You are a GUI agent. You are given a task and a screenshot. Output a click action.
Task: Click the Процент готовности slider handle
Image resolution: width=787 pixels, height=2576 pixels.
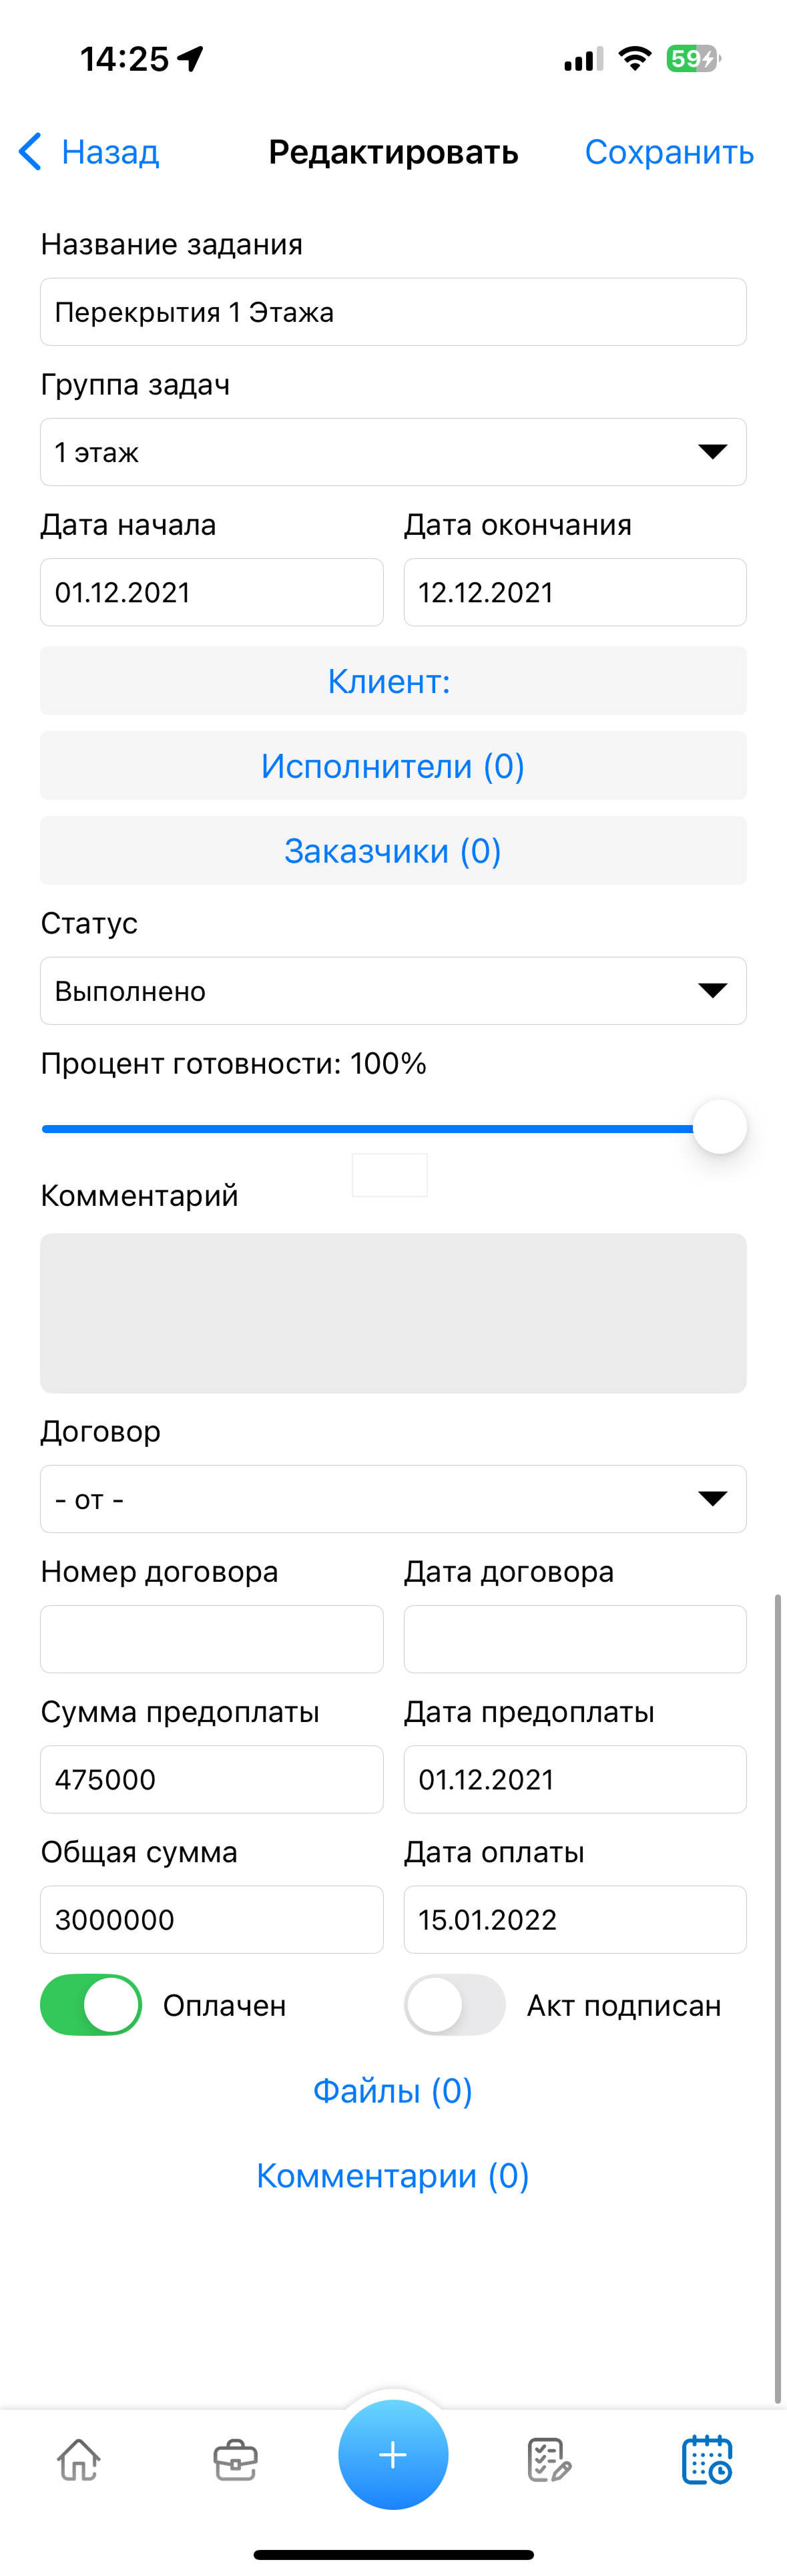pos(720,1127)
